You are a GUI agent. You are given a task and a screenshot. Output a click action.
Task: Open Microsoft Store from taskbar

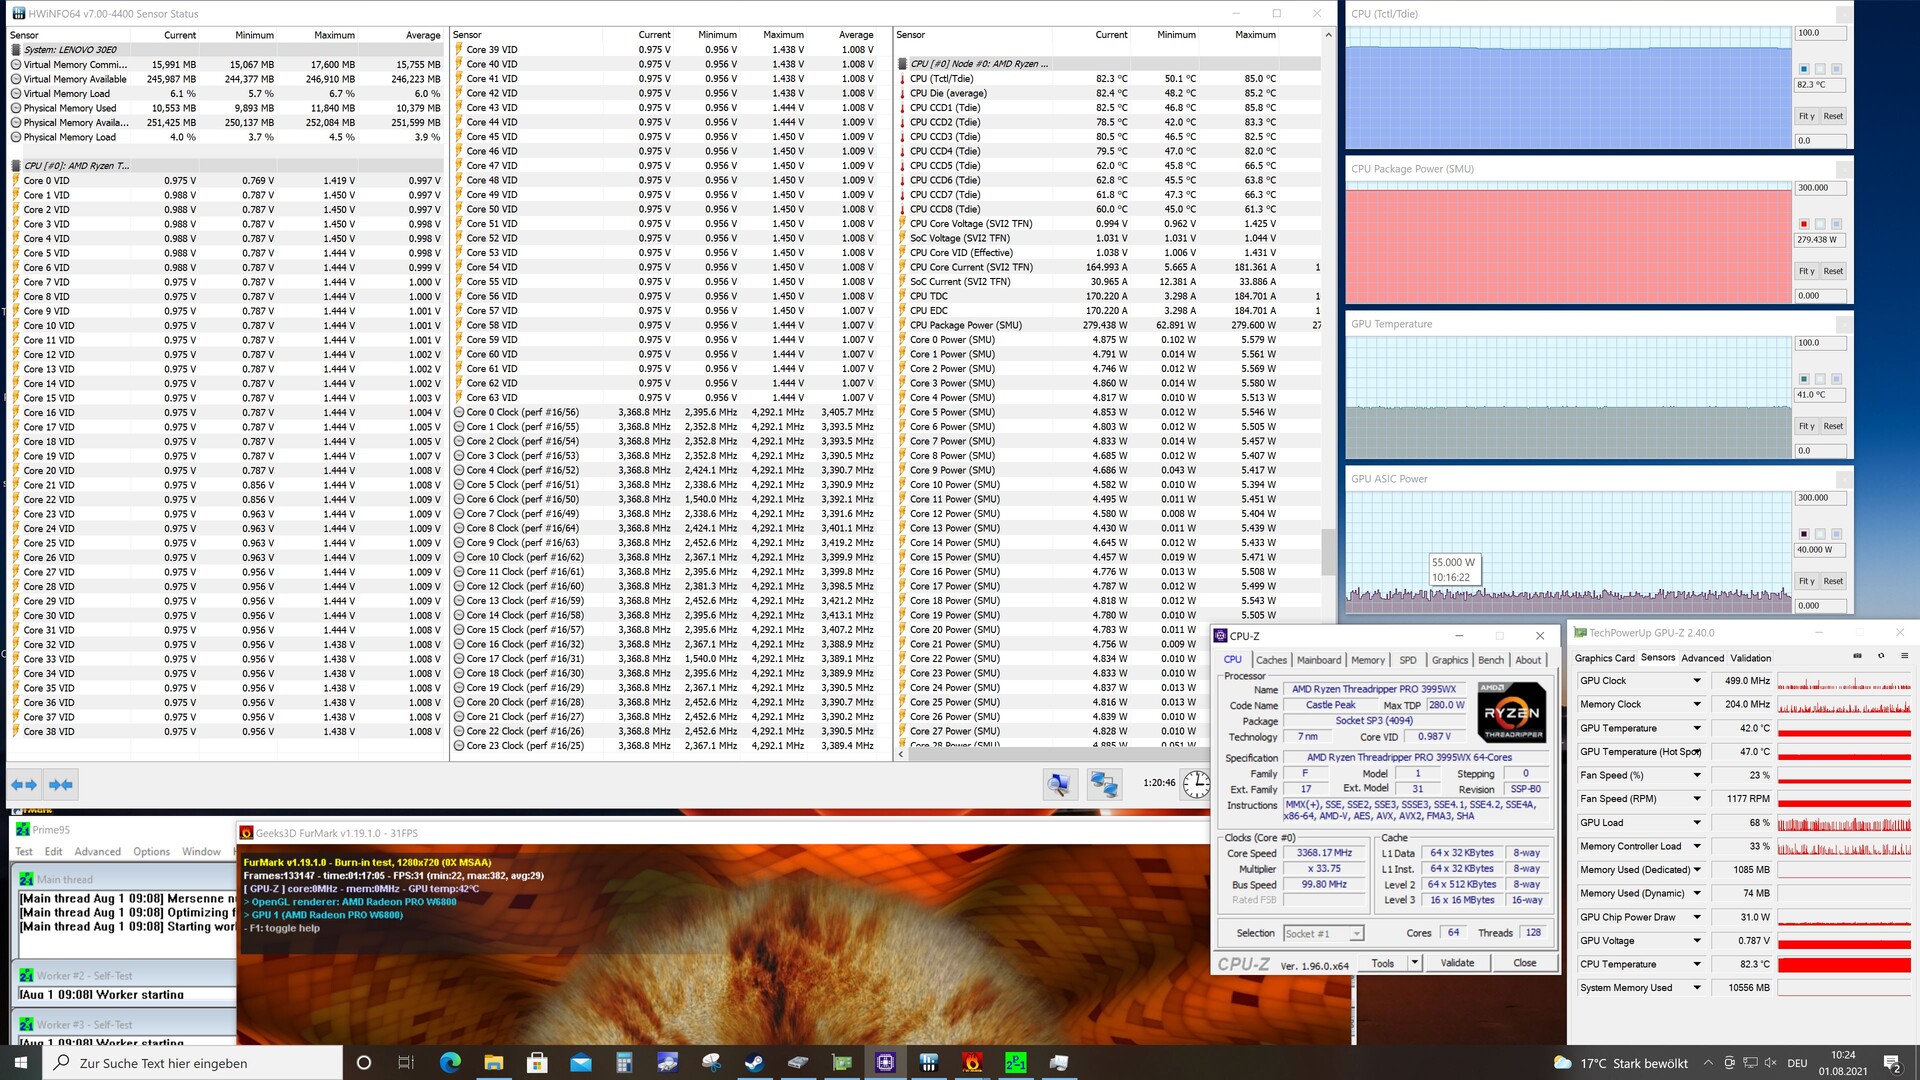(537, 1062)
